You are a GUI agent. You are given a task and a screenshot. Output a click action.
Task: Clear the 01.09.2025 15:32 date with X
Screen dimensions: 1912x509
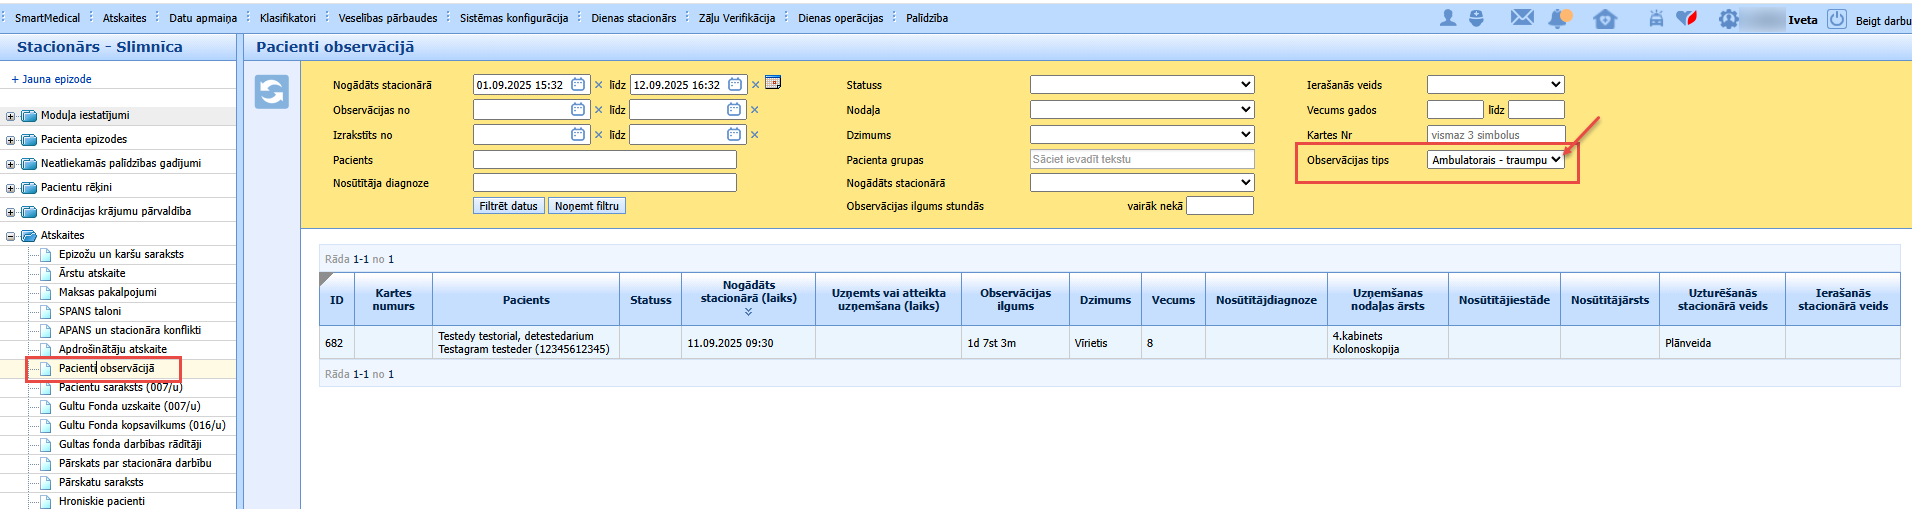pyautogui.click(x=599, y=85)
